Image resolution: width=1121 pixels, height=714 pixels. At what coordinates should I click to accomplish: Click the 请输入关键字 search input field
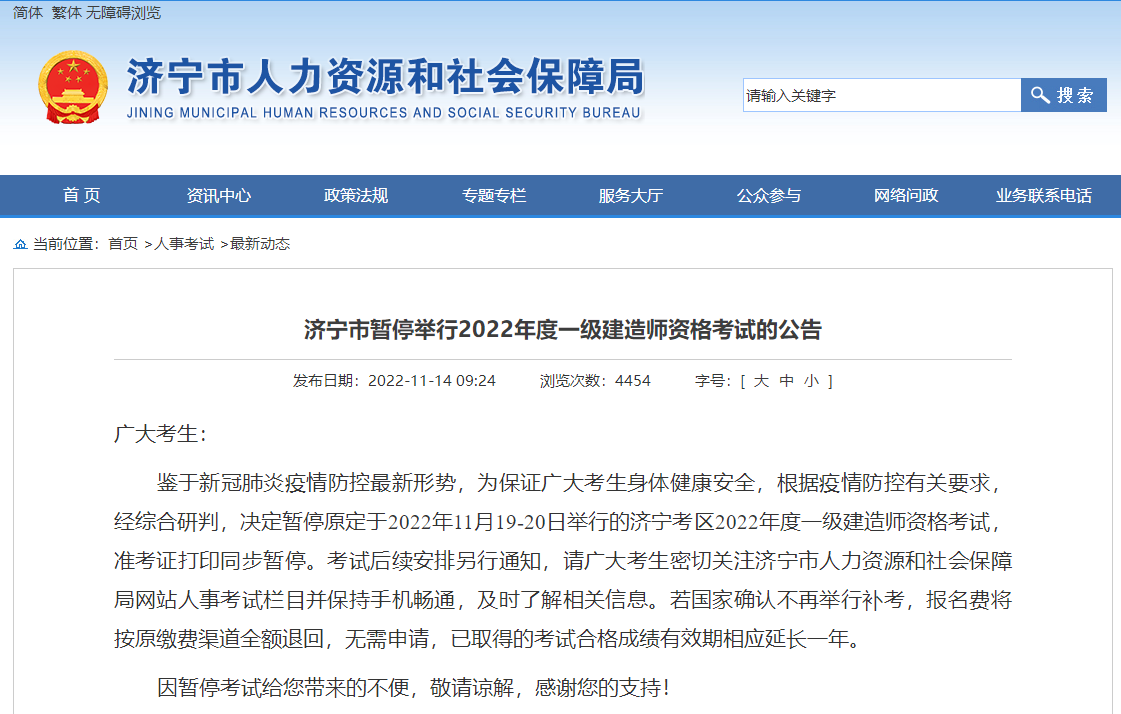[880, 95]
